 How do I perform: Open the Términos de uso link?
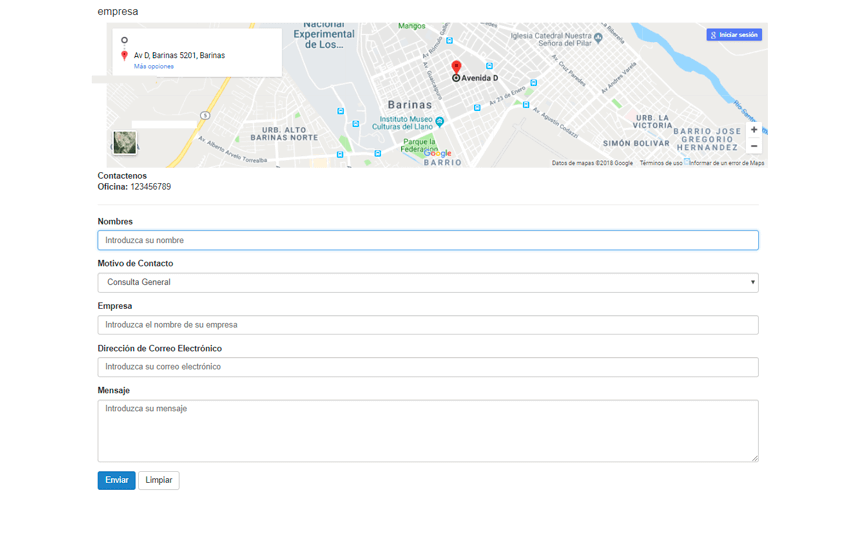tap(660, 163)
